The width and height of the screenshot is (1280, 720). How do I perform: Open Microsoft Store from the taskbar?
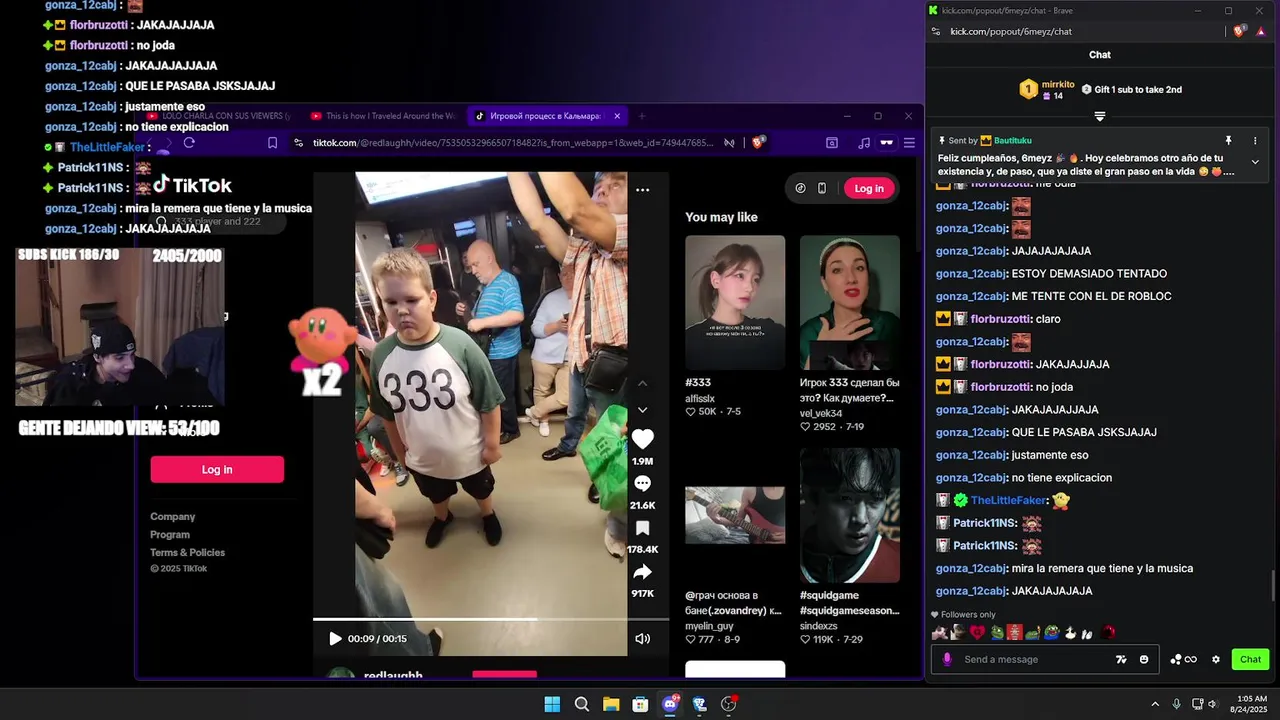pyautogui.click(x=640, y=704)
